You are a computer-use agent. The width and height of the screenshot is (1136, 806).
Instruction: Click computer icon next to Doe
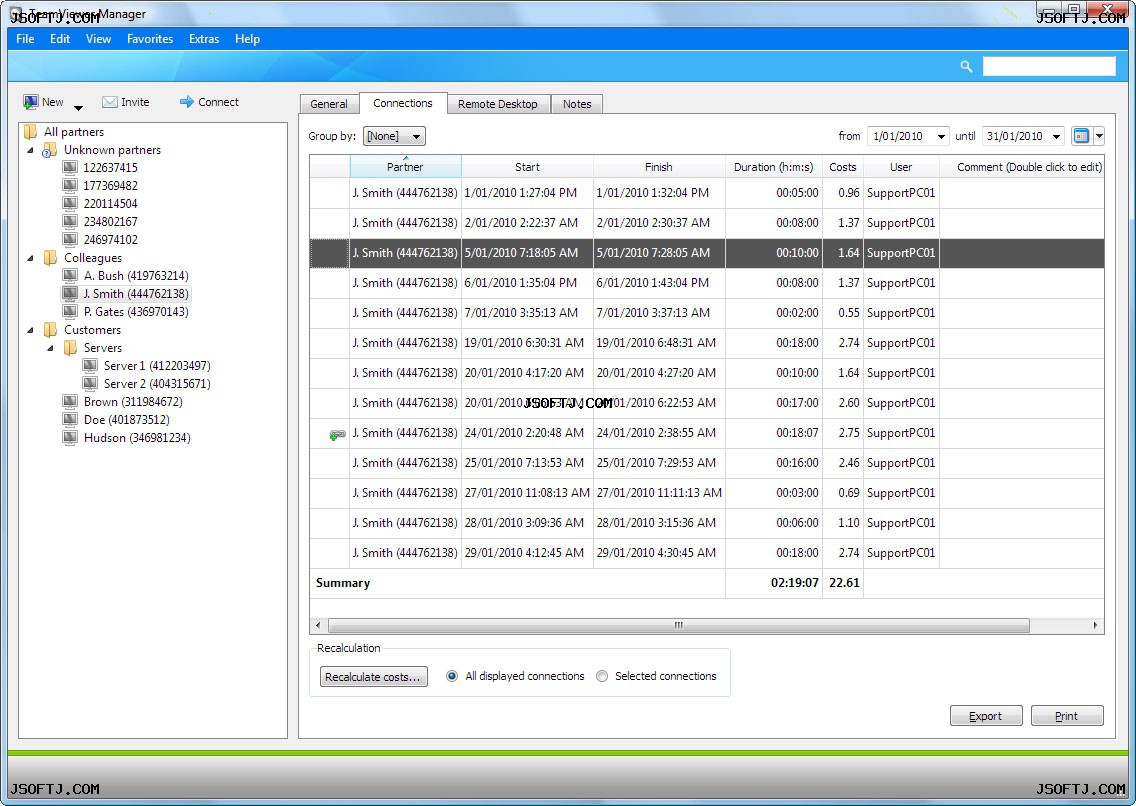coord(70,419)
